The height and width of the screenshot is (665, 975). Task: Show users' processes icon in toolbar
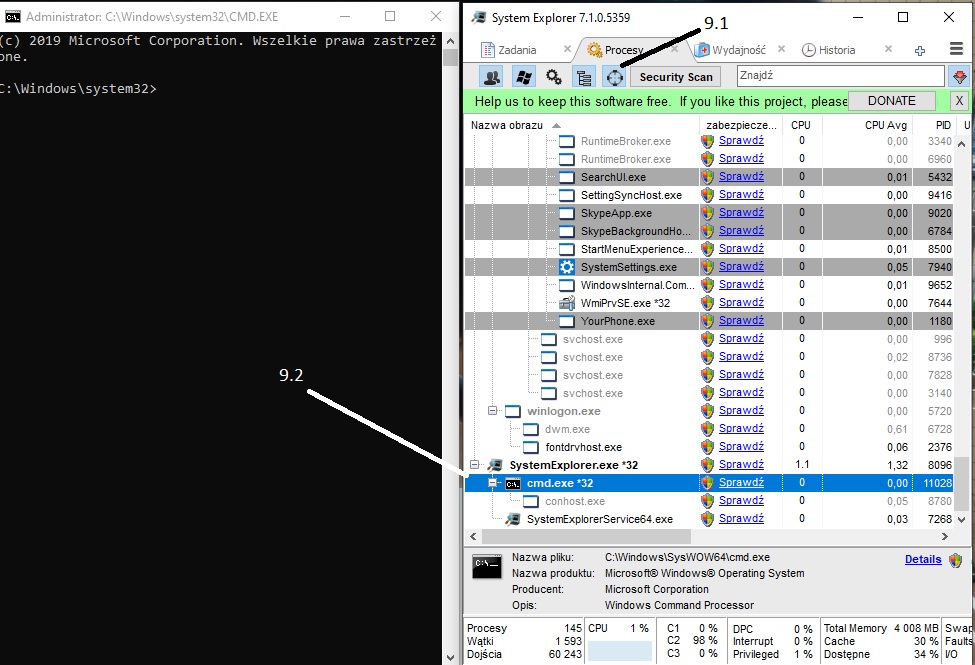[492, 77]
